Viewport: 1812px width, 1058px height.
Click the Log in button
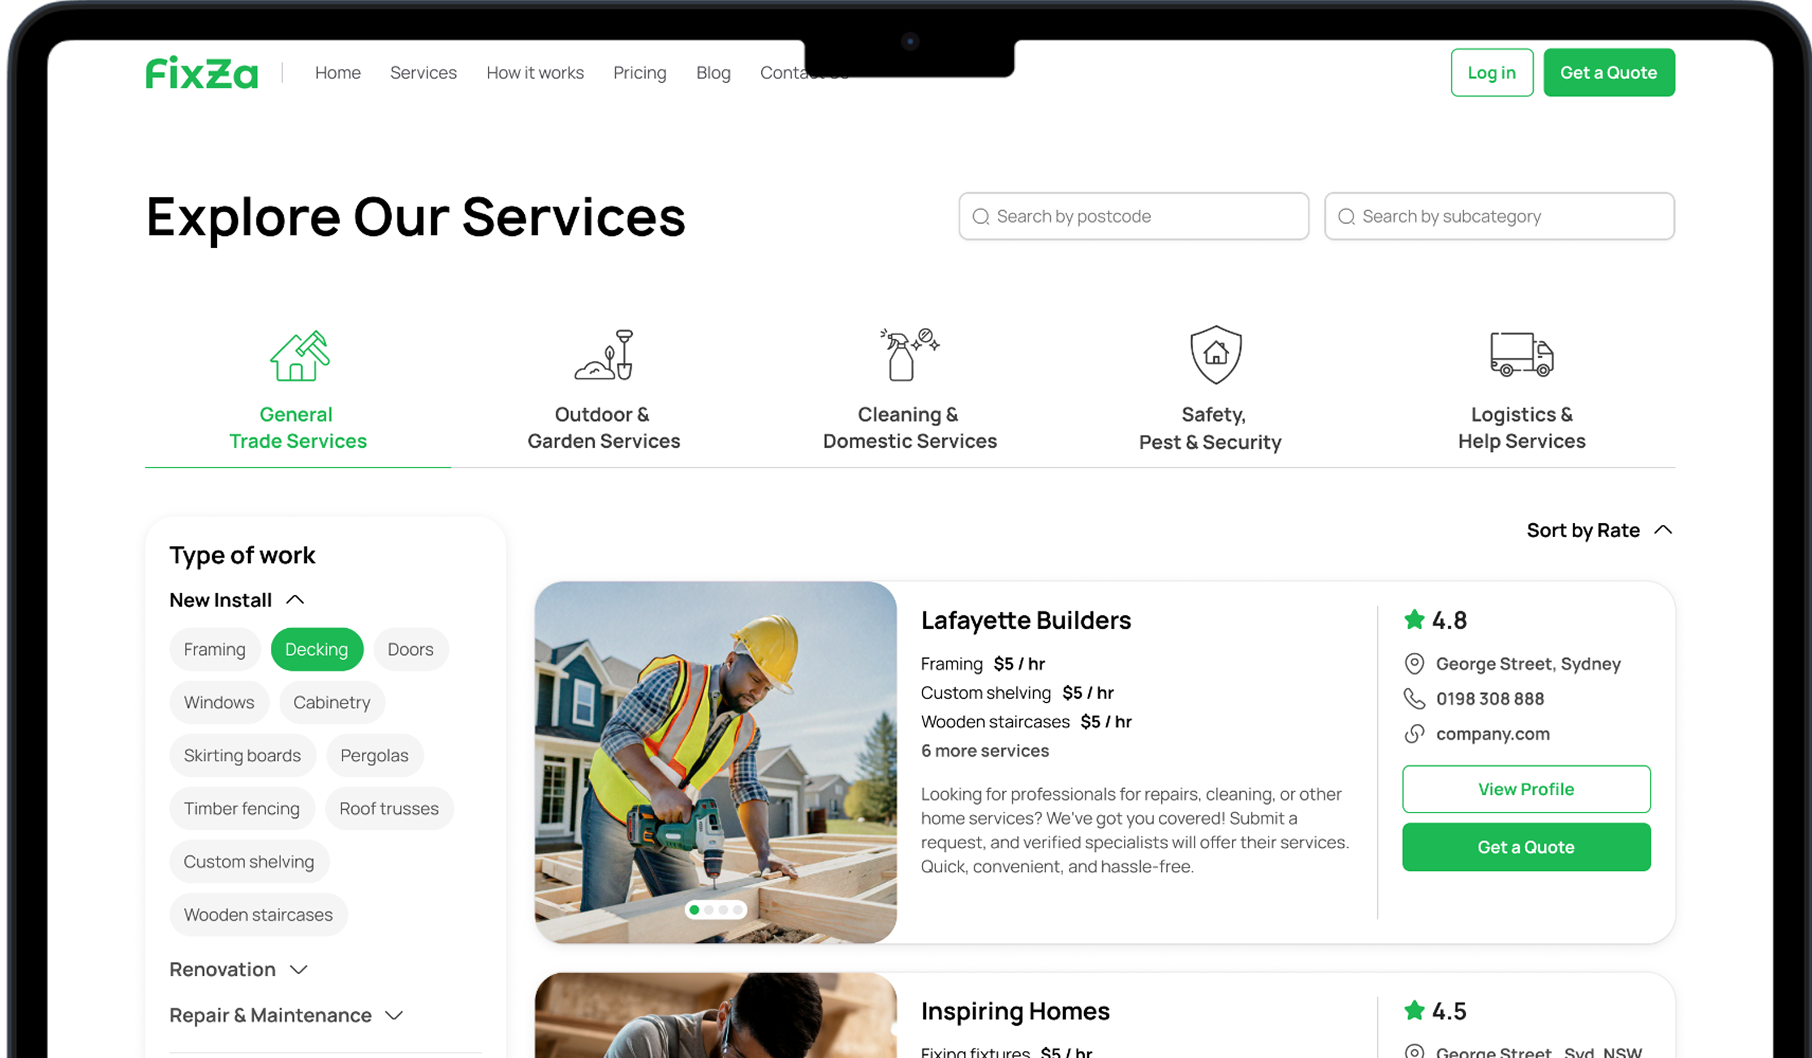click(x=1491, y=73)
